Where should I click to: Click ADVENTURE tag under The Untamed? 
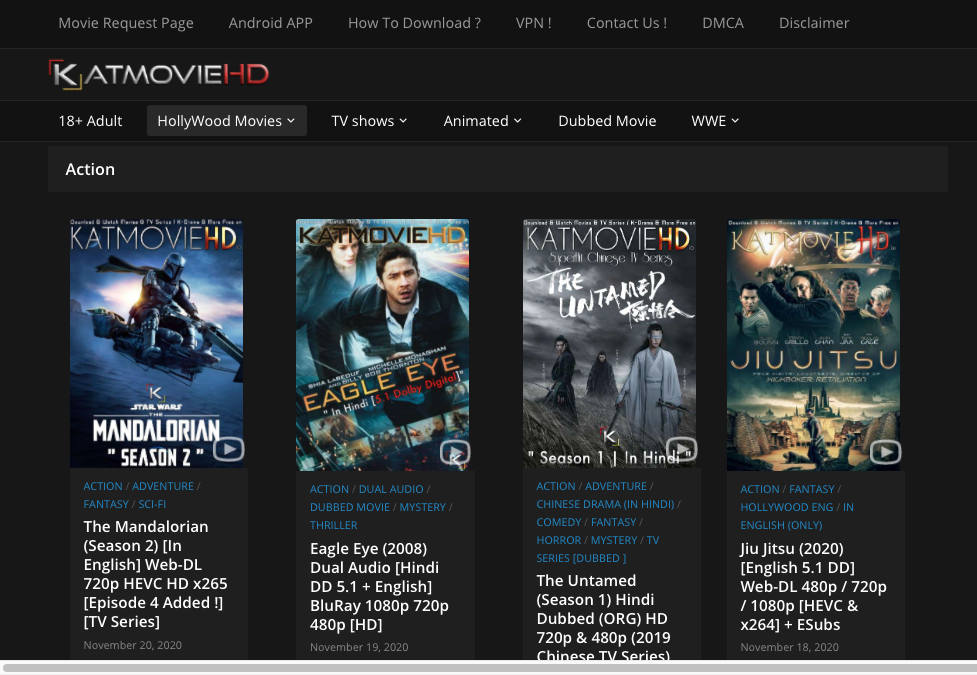[616, 486]
